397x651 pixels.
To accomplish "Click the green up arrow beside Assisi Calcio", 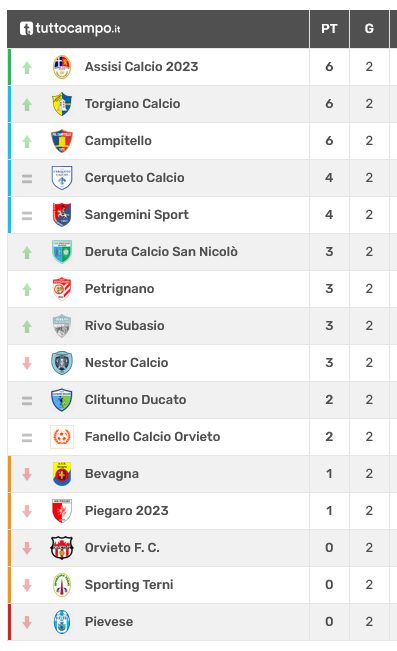I will pyautogui.click(x=27, y=67).
